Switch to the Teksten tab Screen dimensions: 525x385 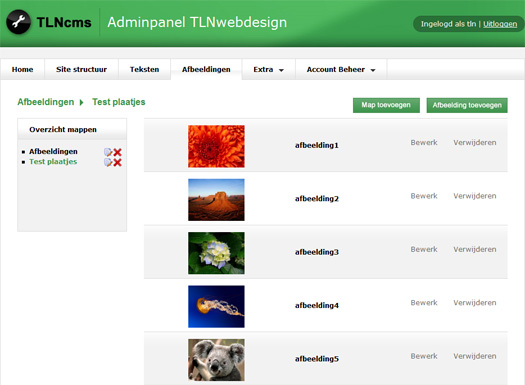pyautogui.click(x=144, y=69)
